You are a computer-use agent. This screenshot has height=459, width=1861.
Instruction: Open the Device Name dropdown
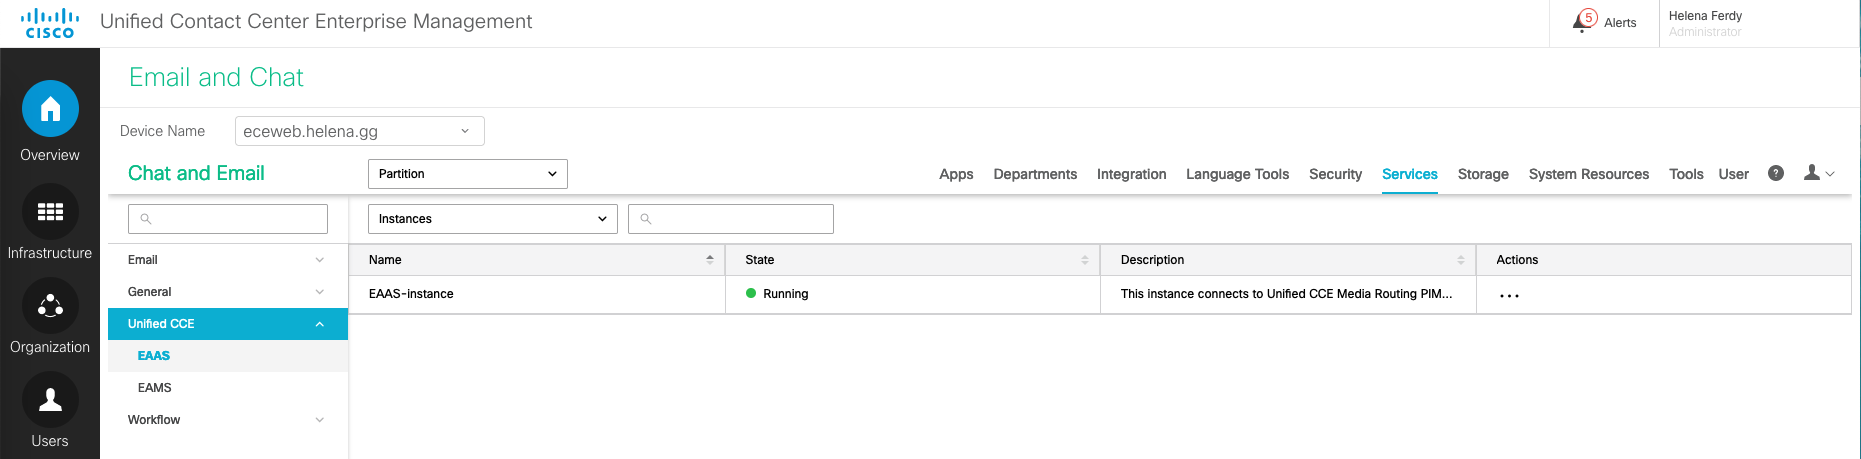(360, 131)
